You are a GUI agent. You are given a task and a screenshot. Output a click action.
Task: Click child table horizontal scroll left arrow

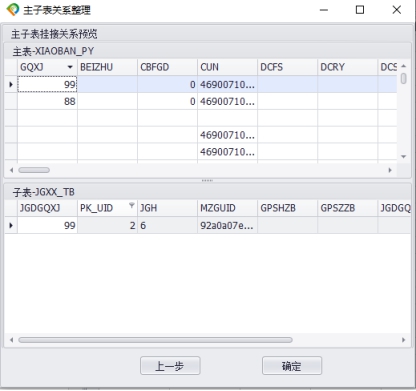[x=12, y=340]
